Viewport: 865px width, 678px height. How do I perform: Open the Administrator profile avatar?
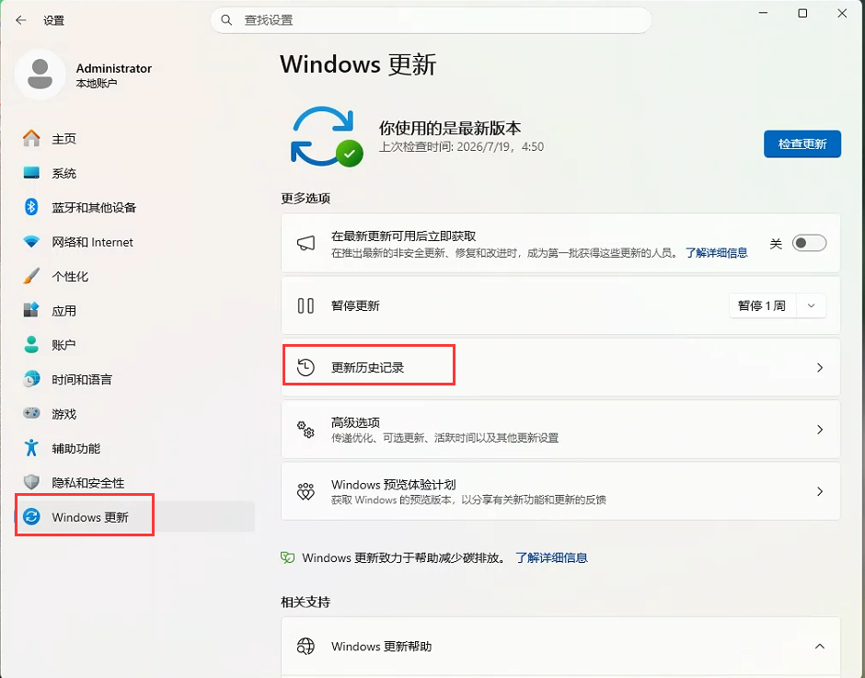[x=40, y=74]
